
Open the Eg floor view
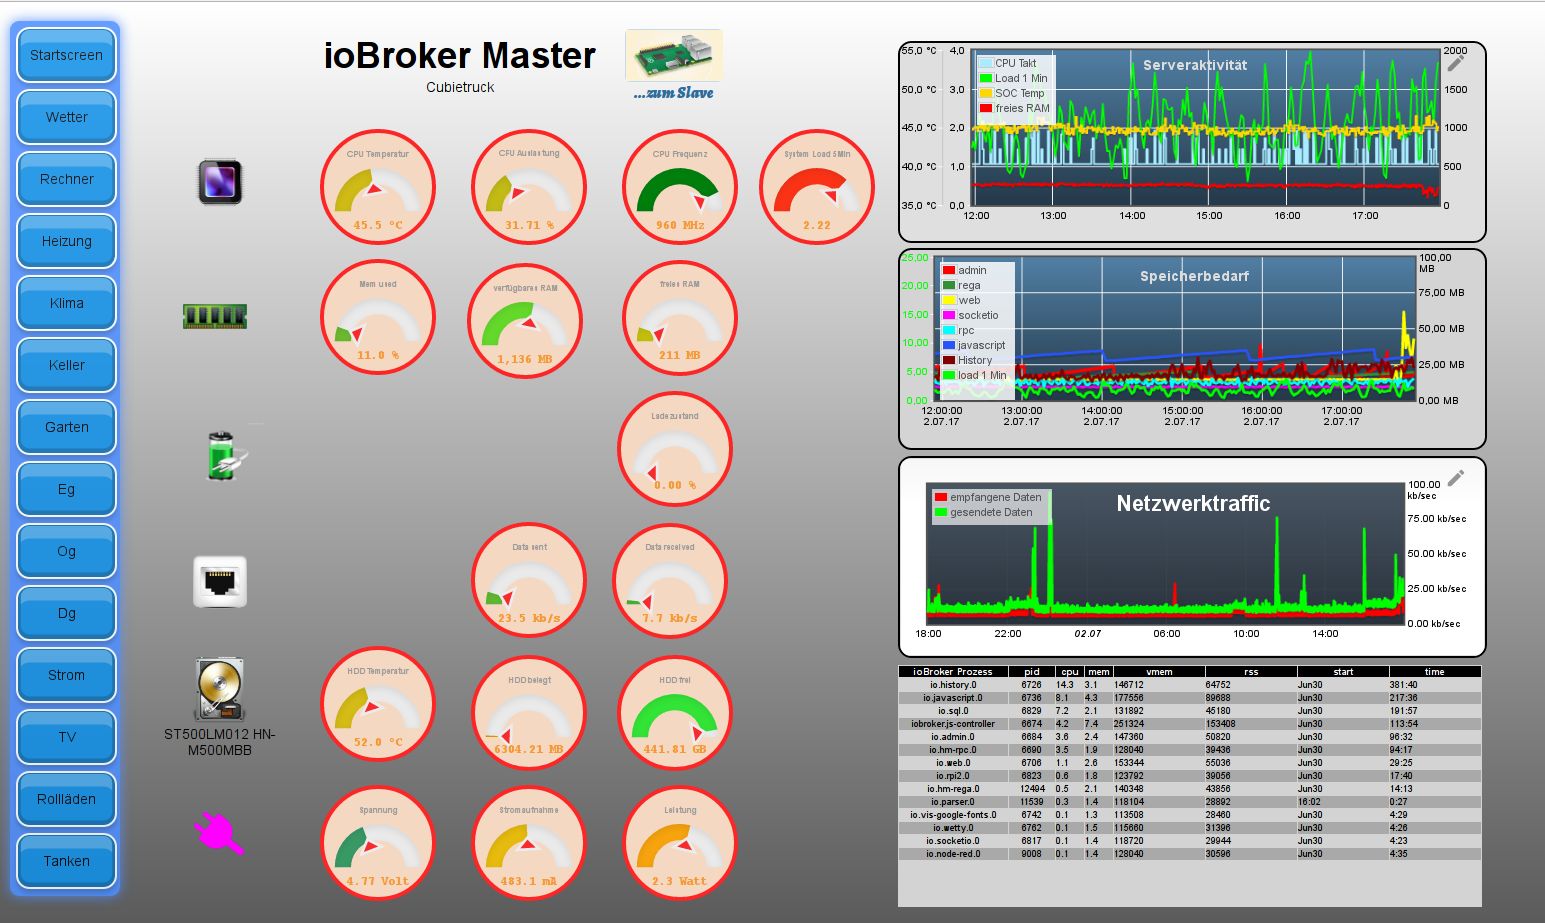(66, 490)
